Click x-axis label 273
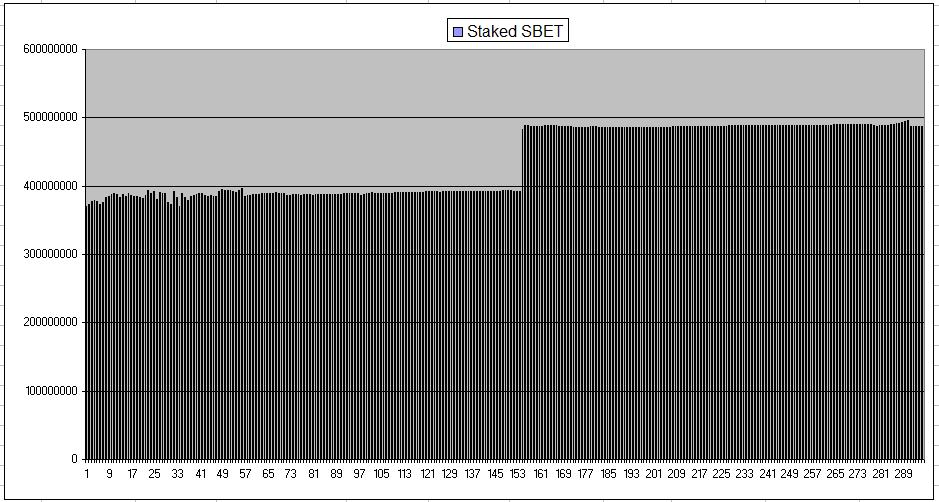The height and width of the screenshot is (502, 939). point(858,474)
